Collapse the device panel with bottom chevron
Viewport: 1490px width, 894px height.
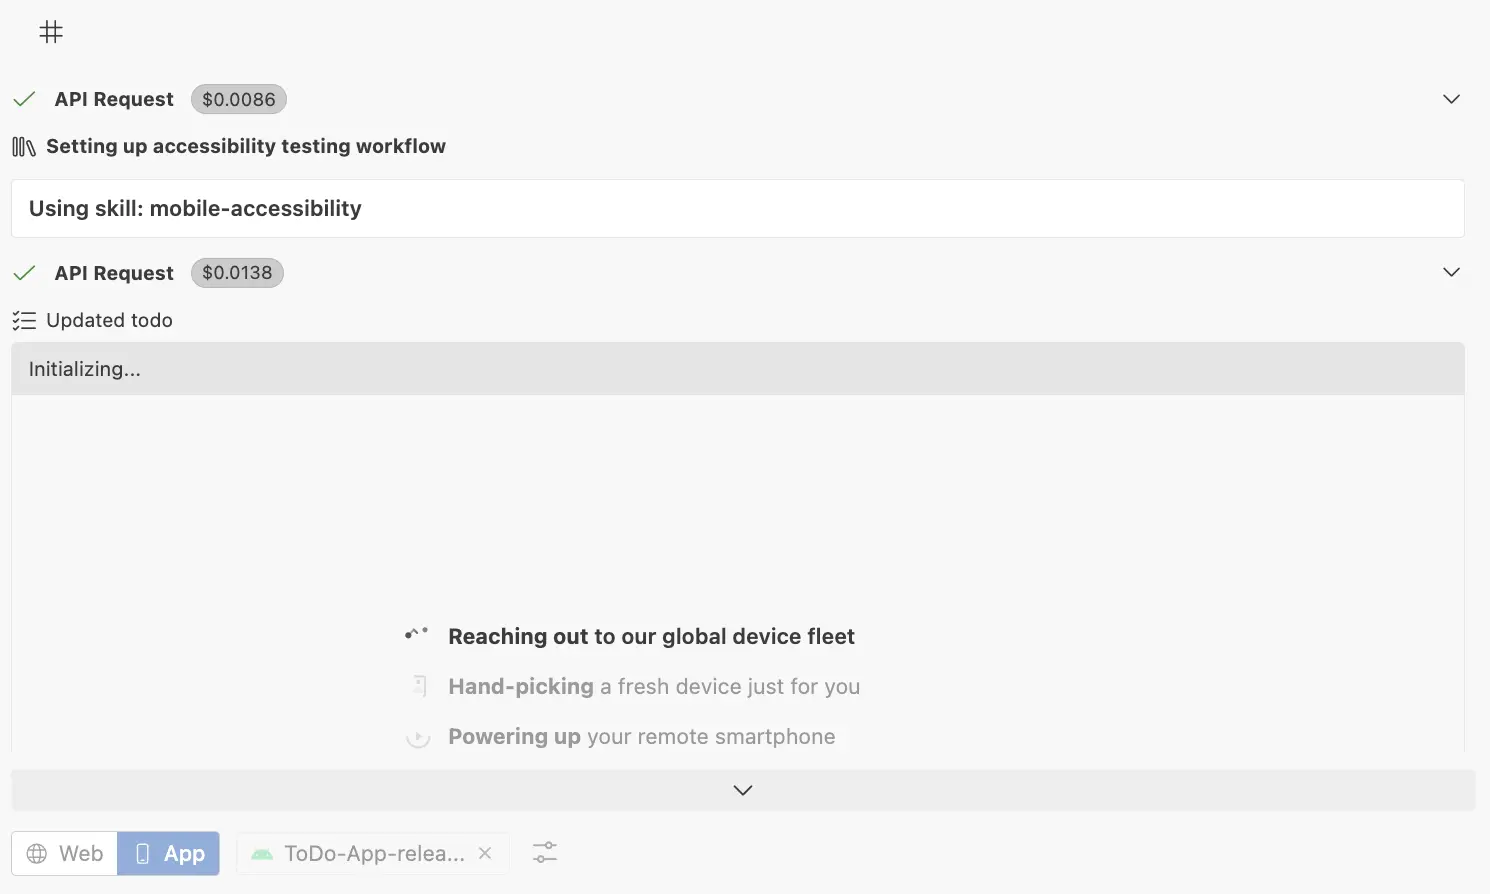(x=743, y=790)
